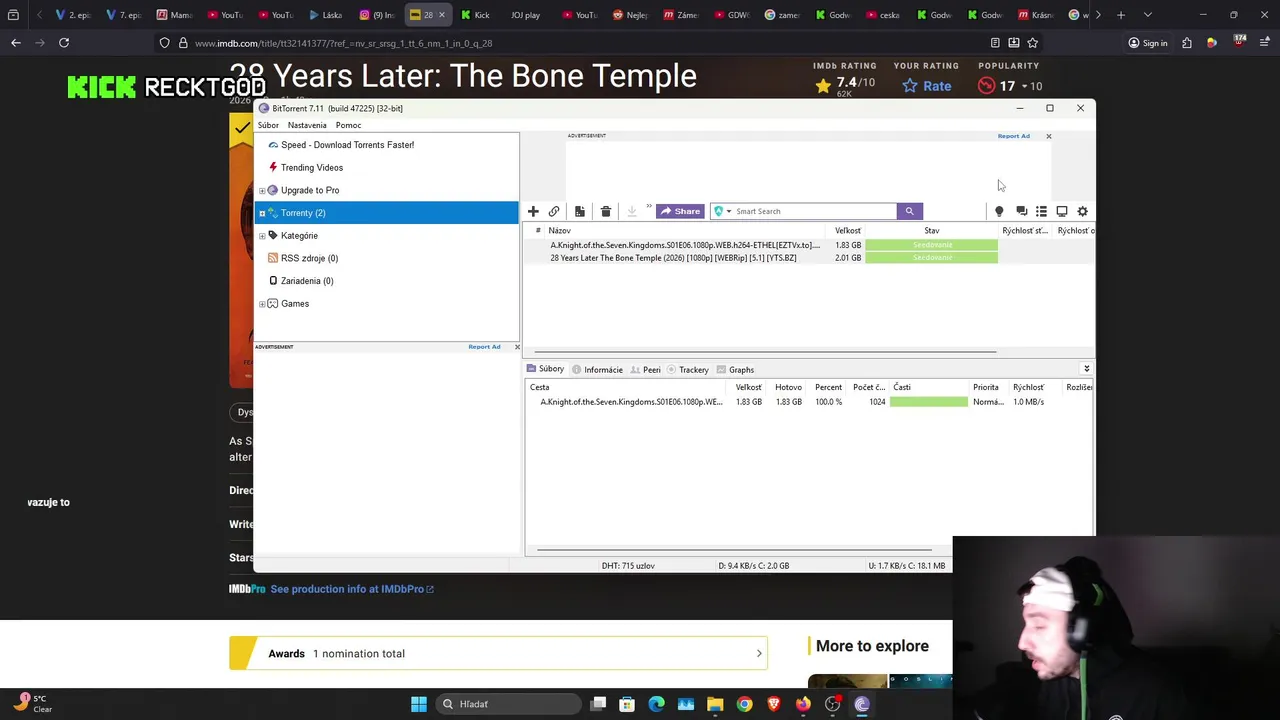The image size is (1280, 720).
Task: Click the remote monitor icon in toolbar
Action: pyautogui.click(x=1062, y=211)
